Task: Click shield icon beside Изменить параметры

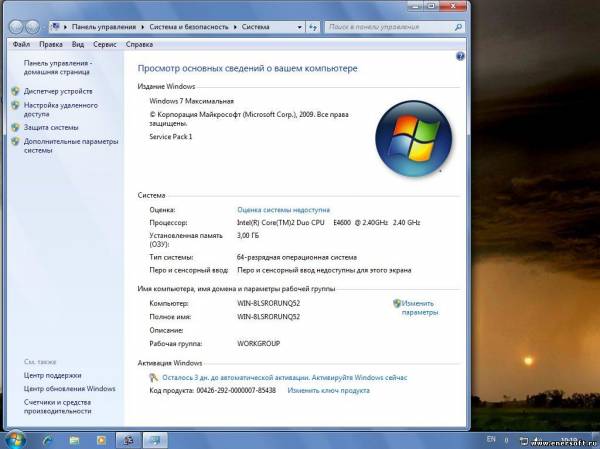Action: tap(397, 304)
